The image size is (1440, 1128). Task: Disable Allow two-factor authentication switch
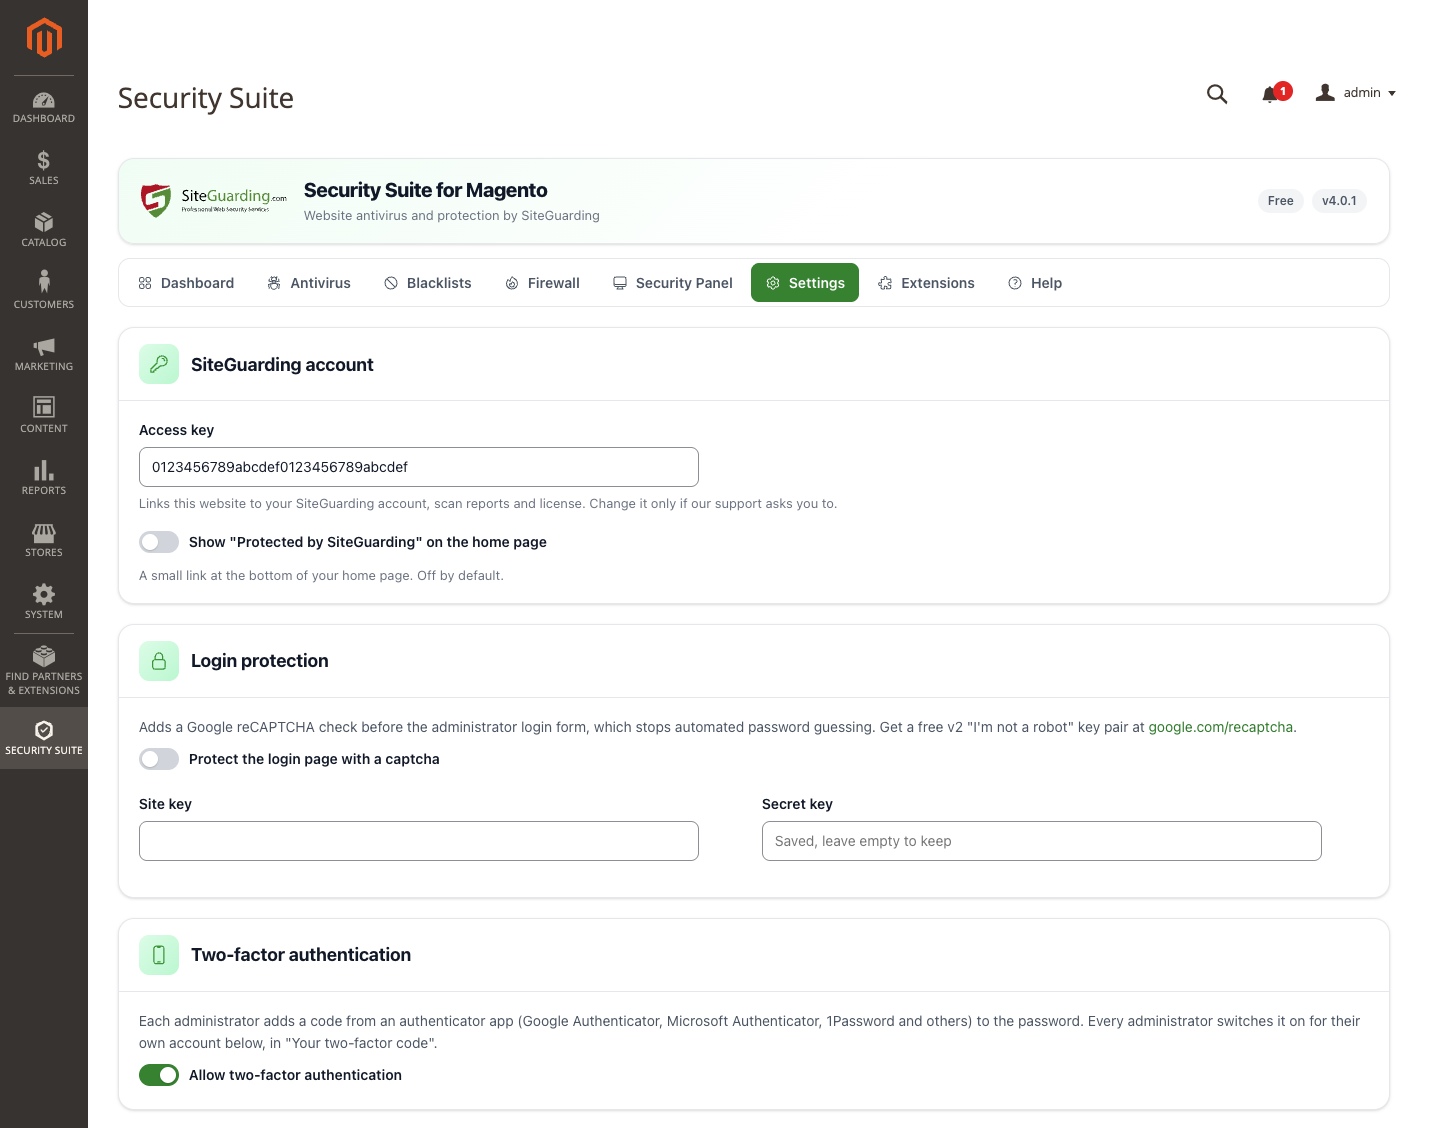[x=159, y=1075]
